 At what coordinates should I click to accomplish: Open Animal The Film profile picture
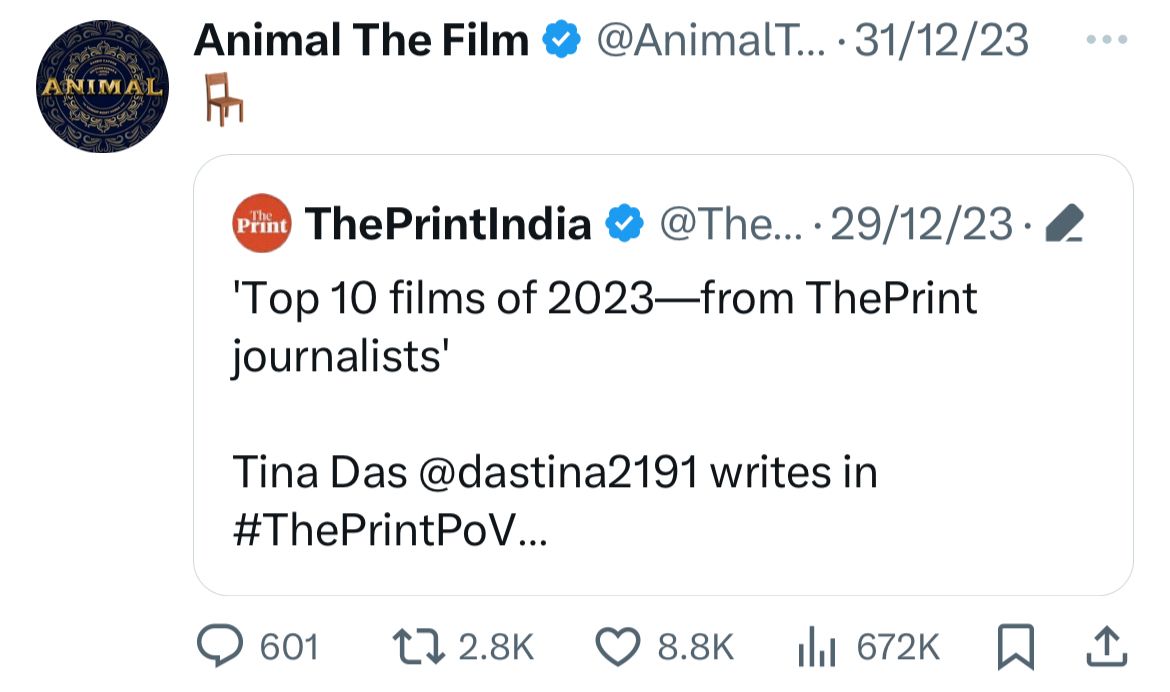click(x=101, y=86)
